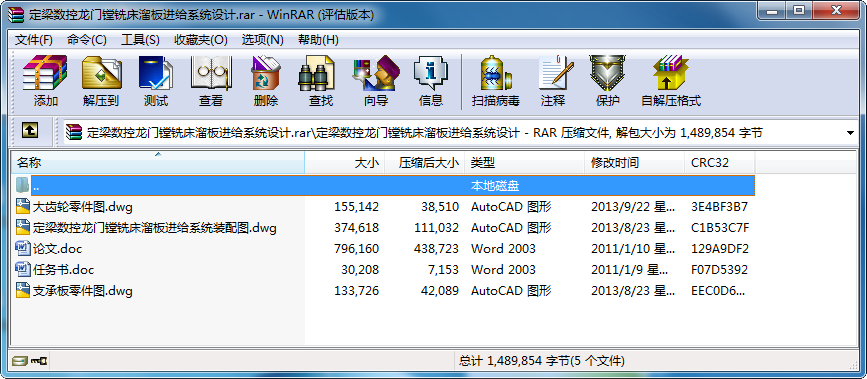Click Word 2003 type of 任务书.doc
This screenshot has height=379, width=867.
pyautogui.click(x=503, y=270)
